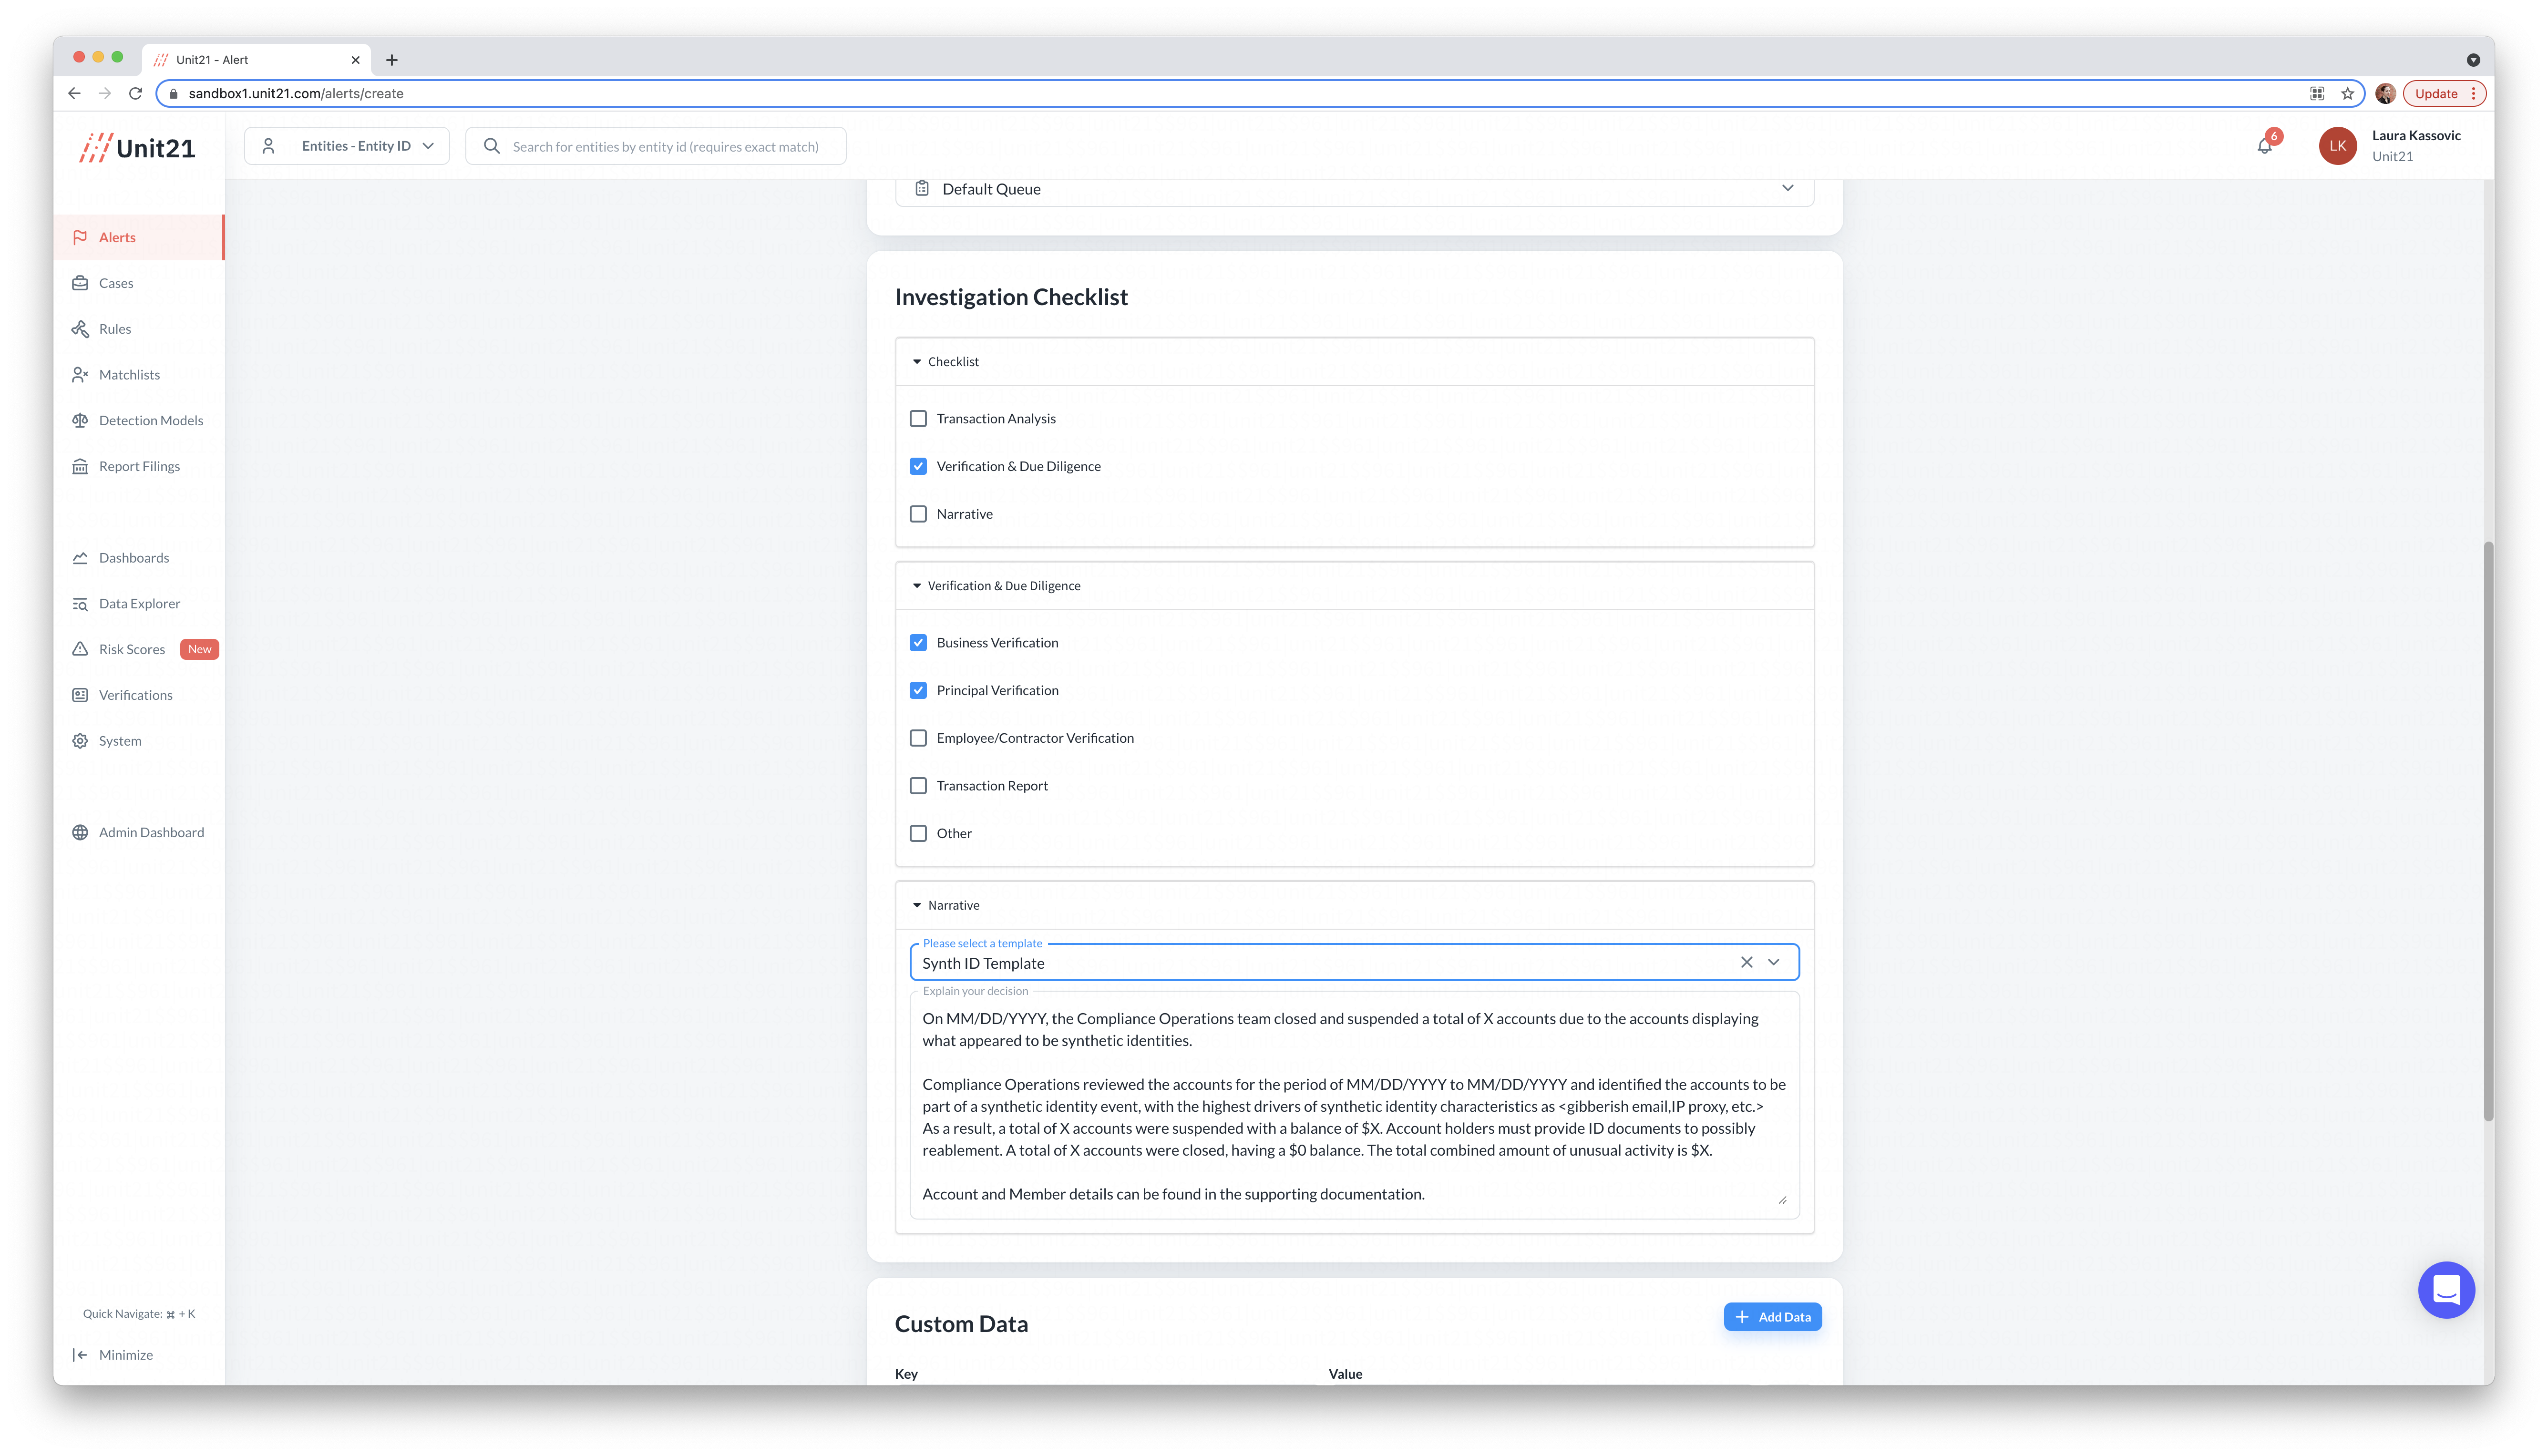Check the Narrative checkbox

(x=918, y=514)
